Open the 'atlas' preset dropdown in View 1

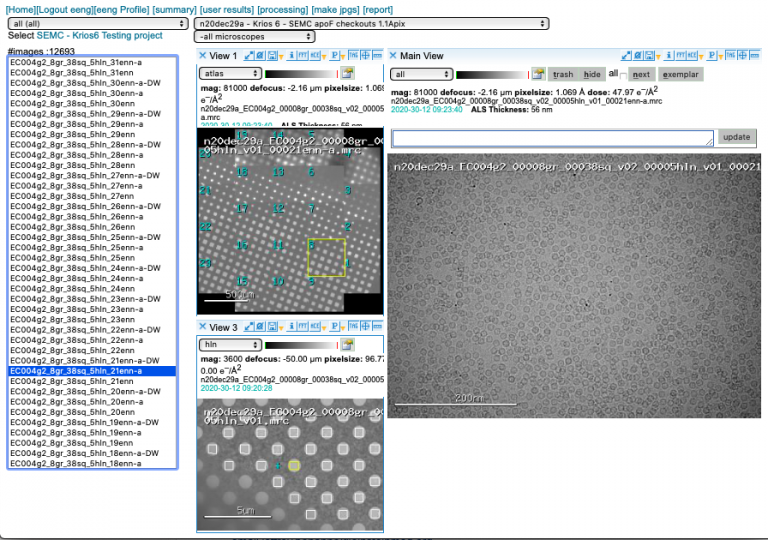click(x=230, y=74)
